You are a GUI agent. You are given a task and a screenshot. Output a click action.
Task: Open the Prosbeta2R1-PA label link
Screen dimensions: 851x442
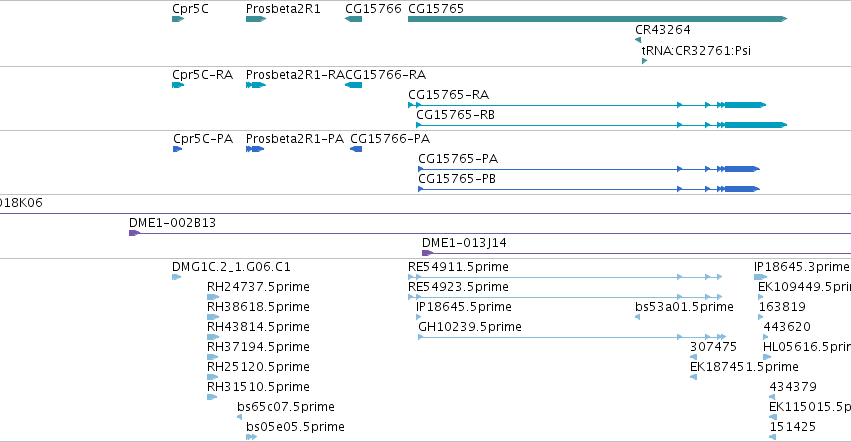tap(295, 139)
